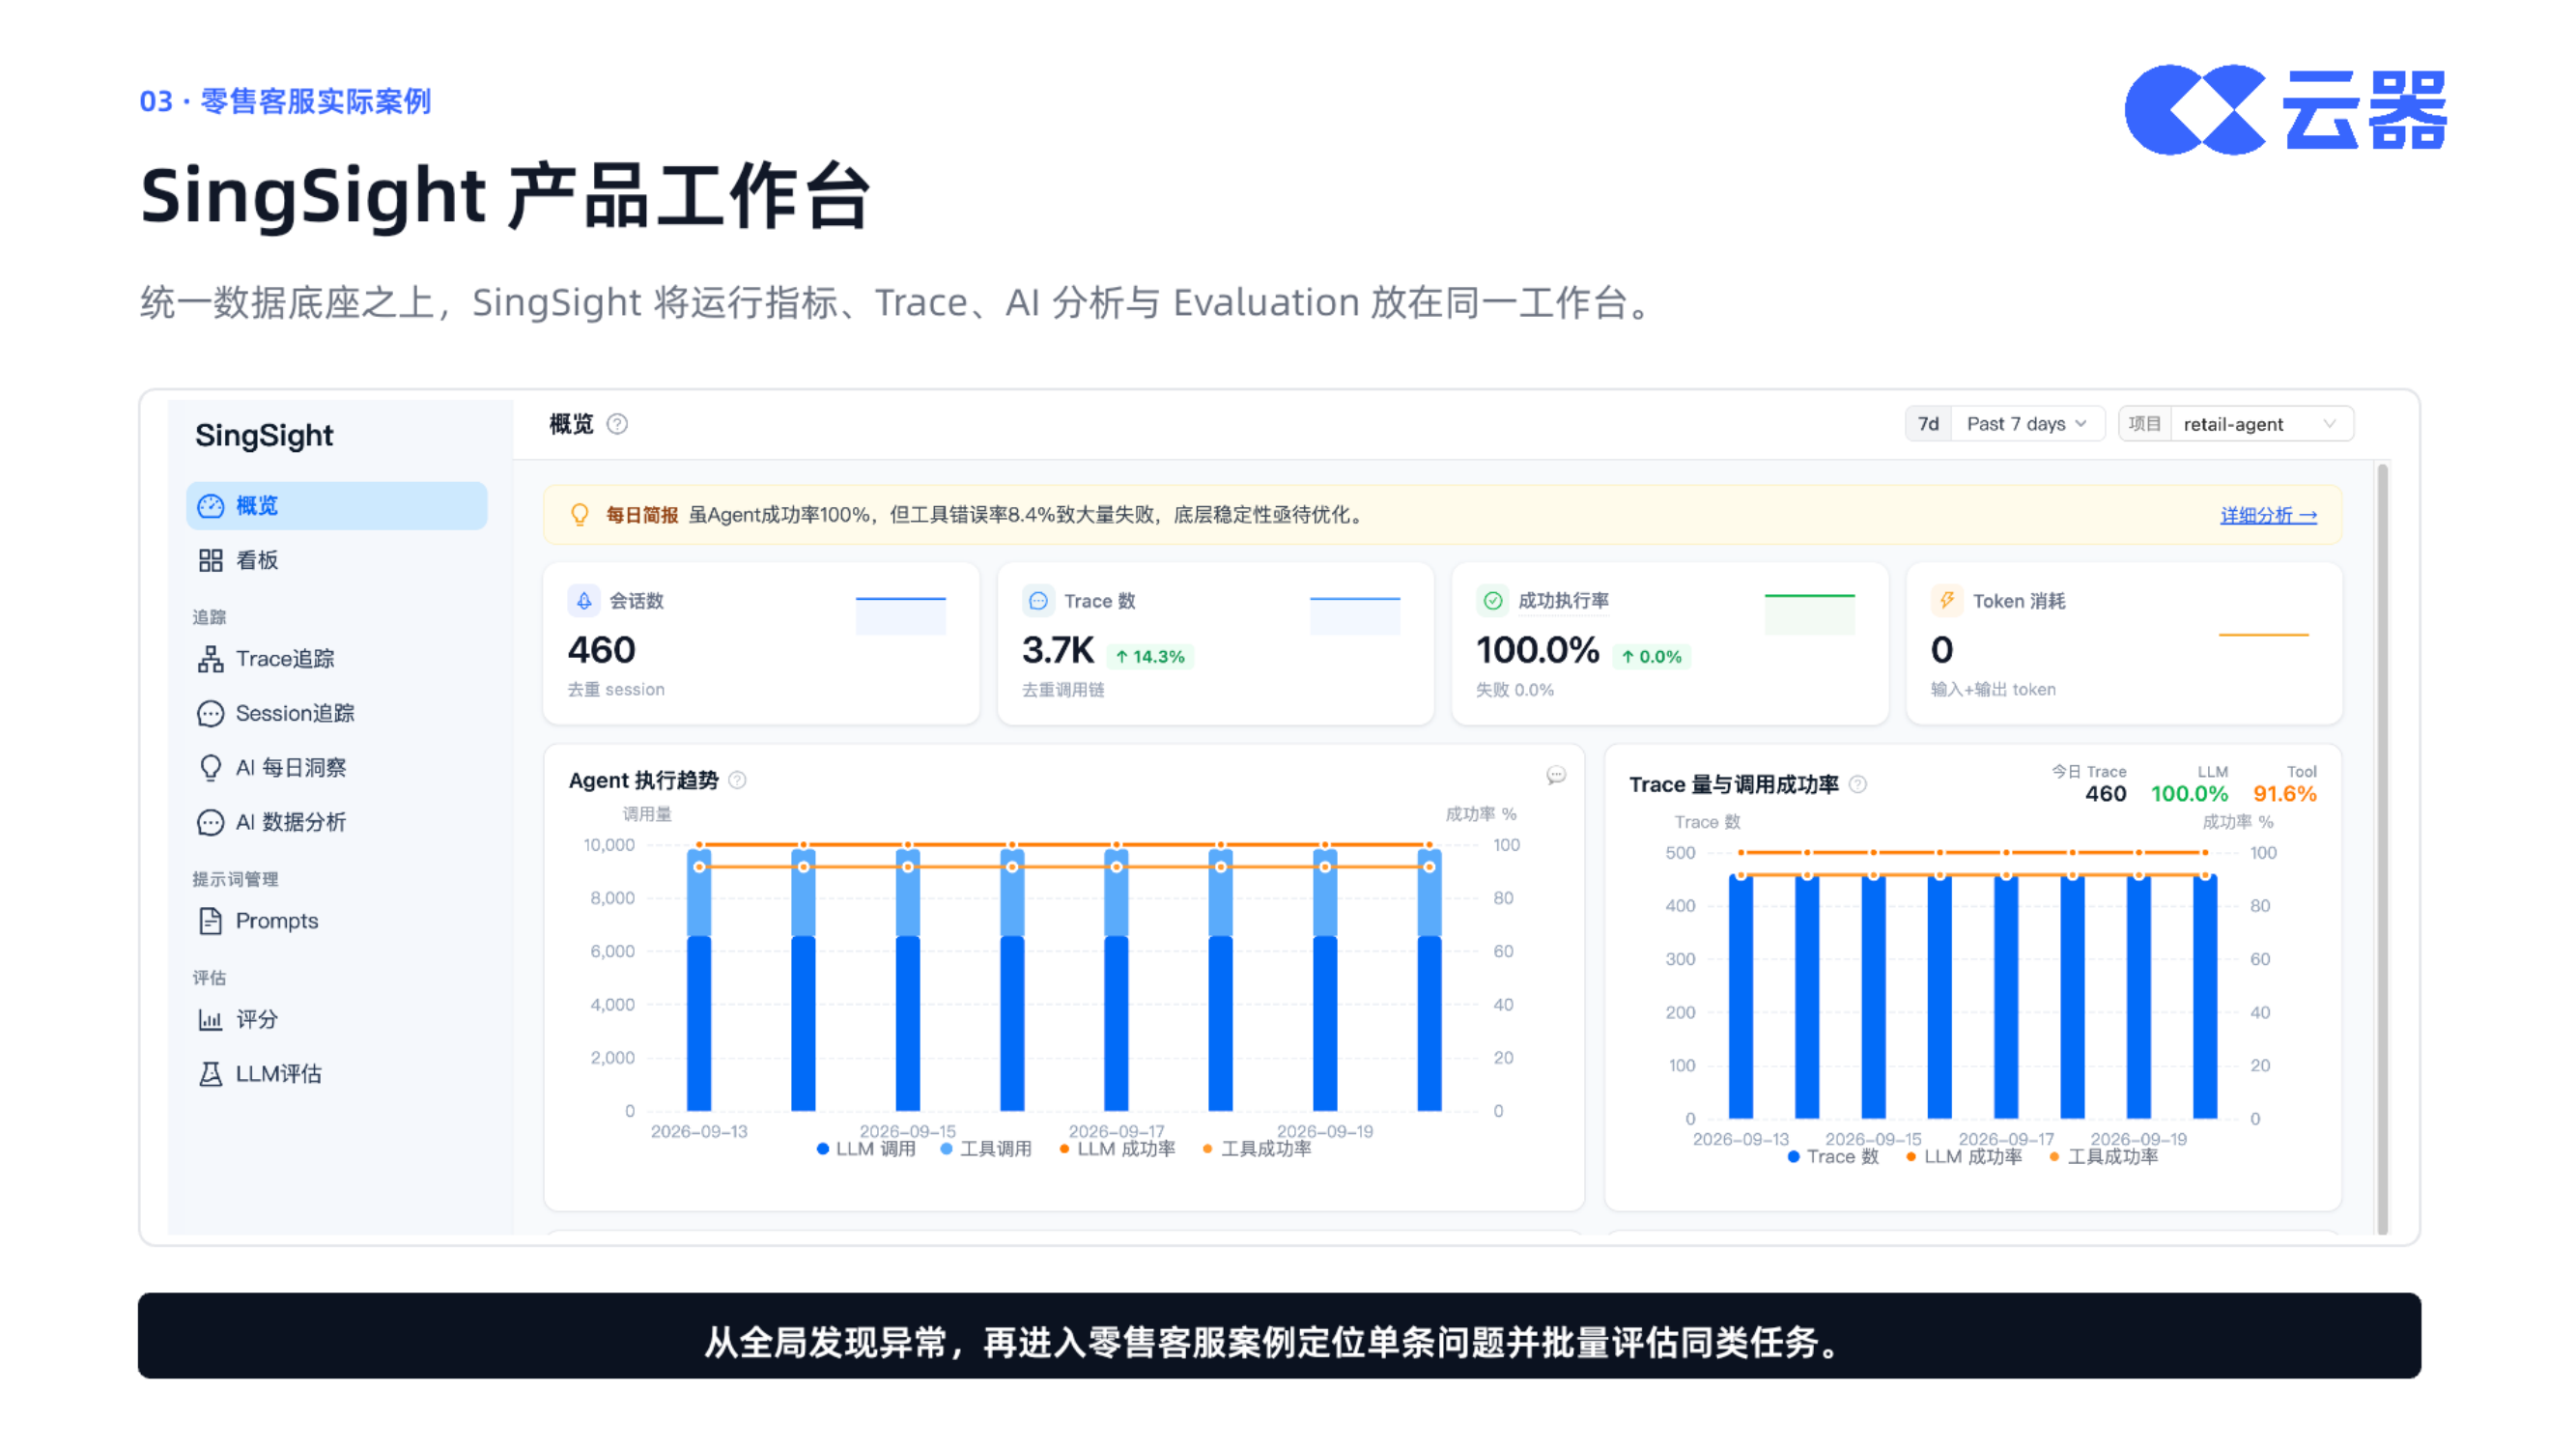The width and height of the screenshot is (2576, 1449).
Task: Click the Token 消耗 lightning icon
Action: 1946,600
